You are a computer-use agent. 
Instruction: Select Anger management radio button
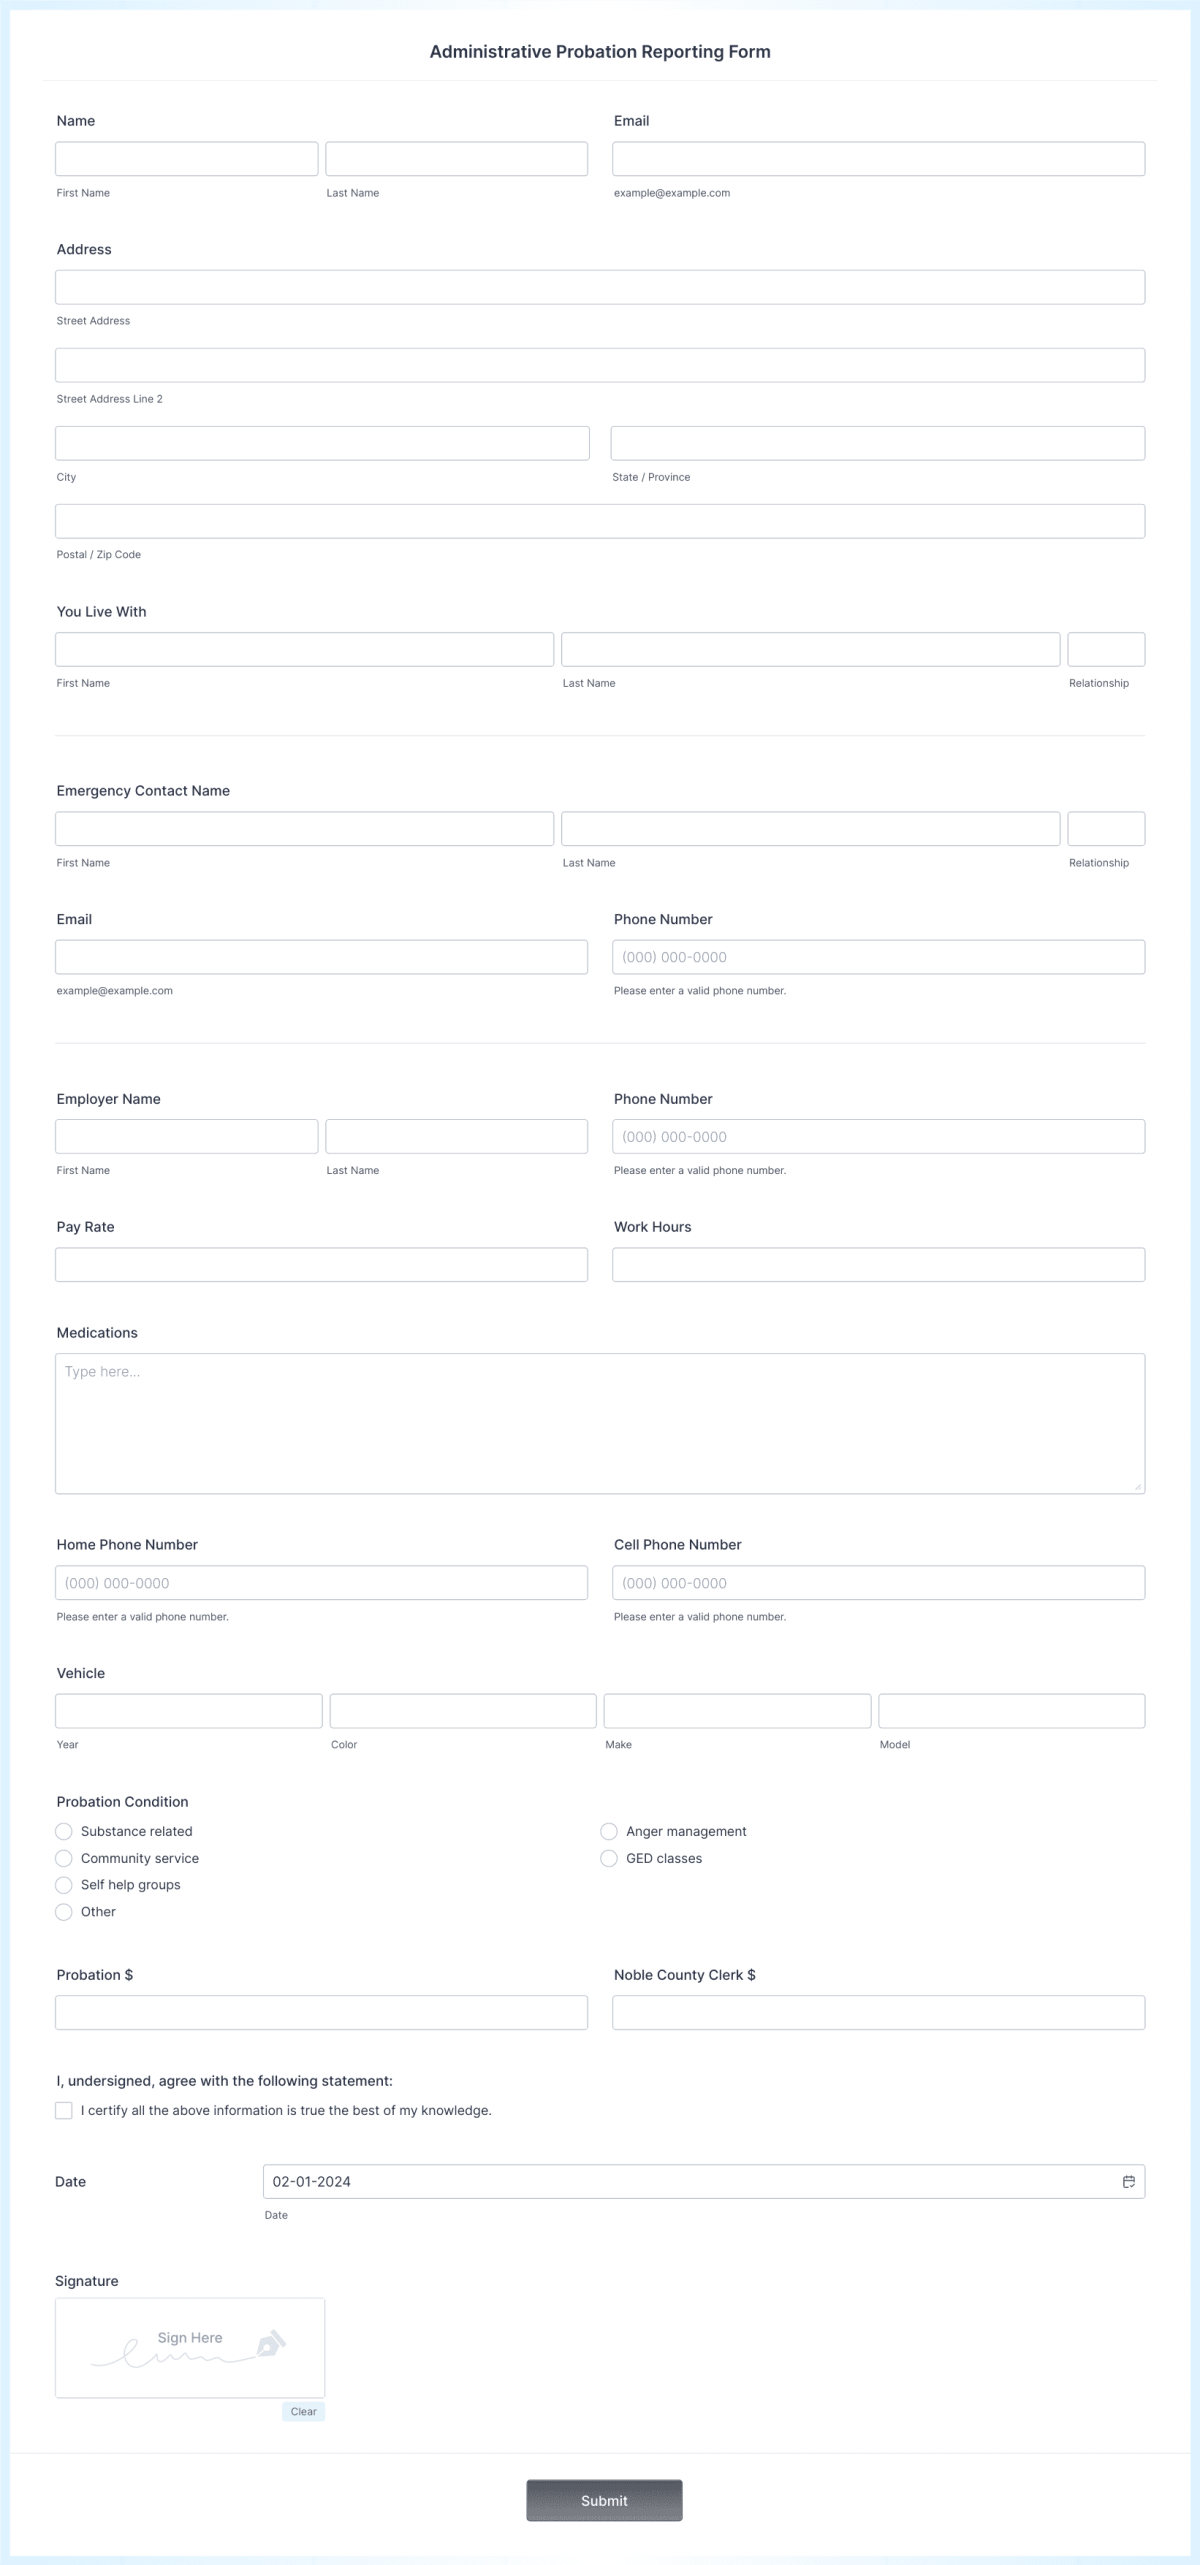[609, 1831]
